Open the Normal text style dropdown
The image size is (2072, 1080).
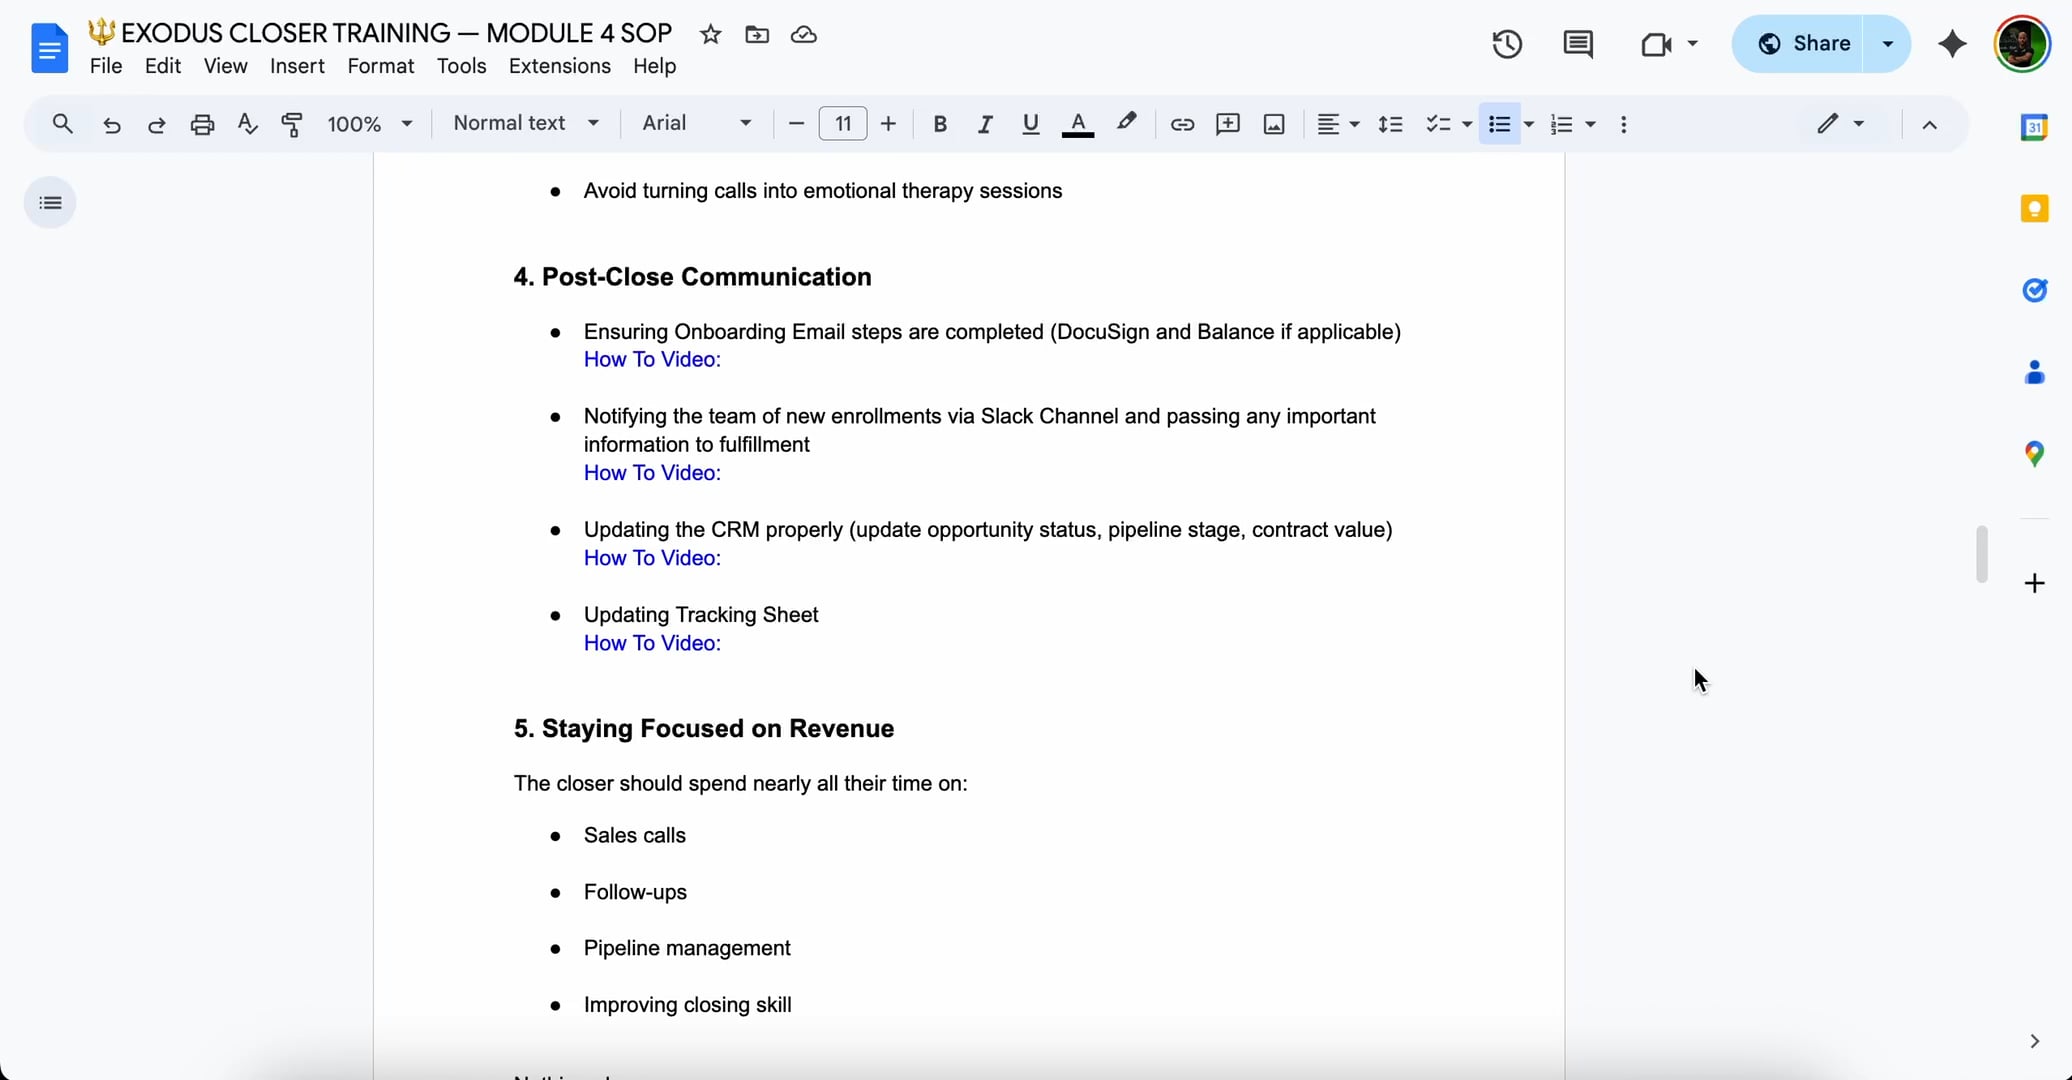coord(526,123)
